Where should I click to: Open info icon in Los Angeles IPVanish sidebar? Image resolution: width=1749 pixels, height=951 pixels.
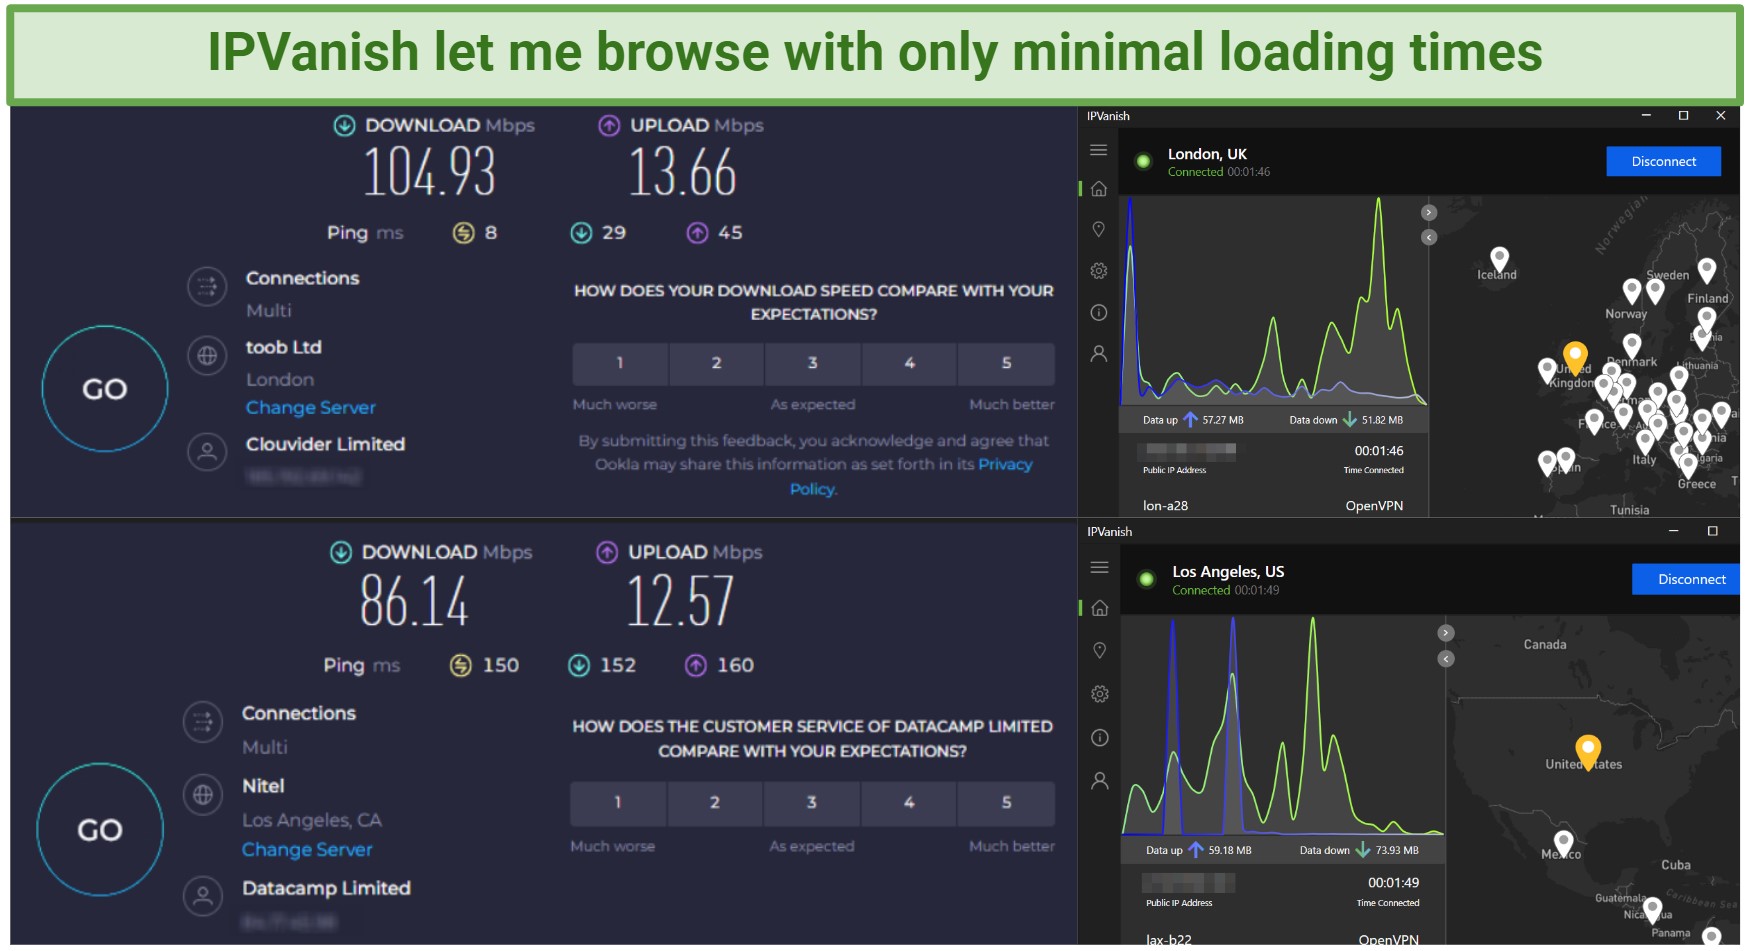coord(1099,738)
